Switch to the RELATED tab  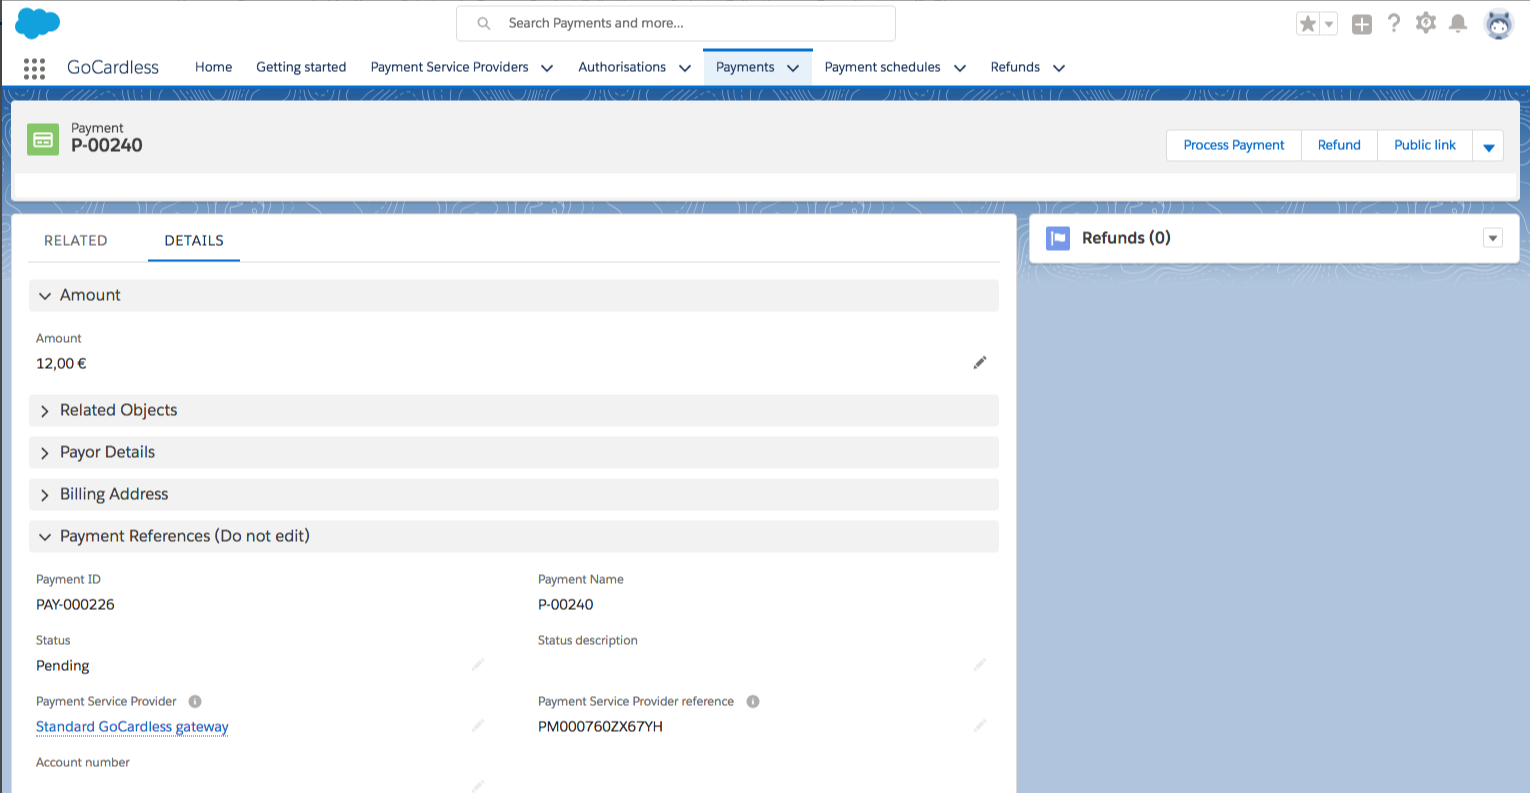(76, 241)
